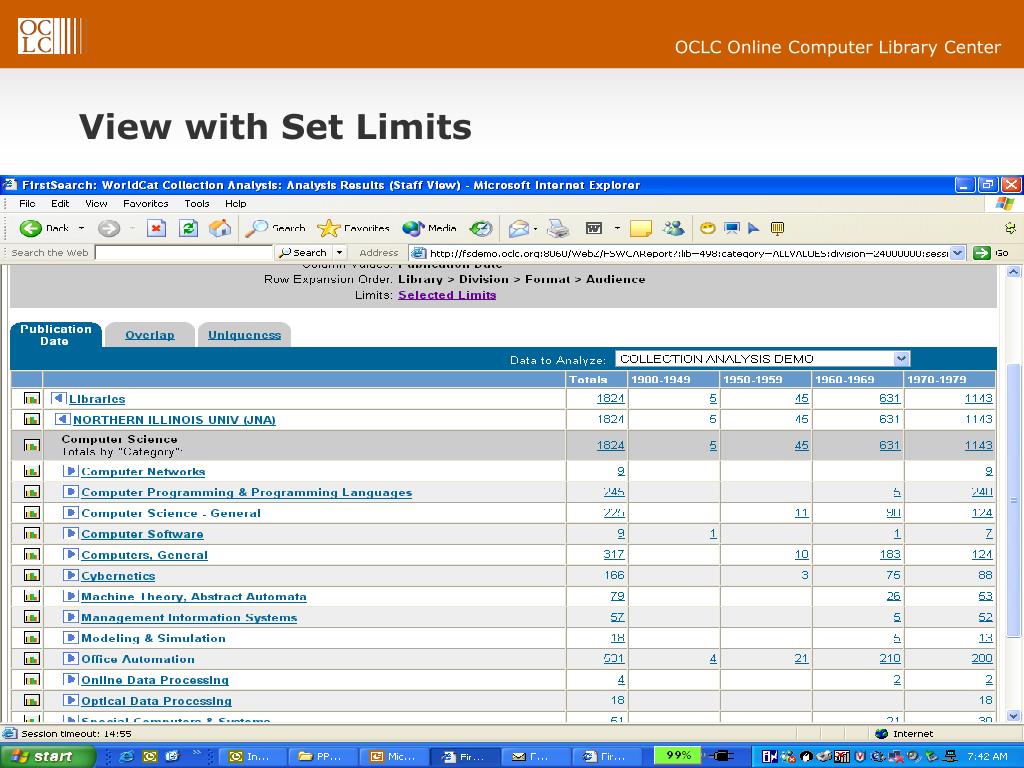Switch to the Uniqueness tab
The image size is (1024, 768).
244,335
